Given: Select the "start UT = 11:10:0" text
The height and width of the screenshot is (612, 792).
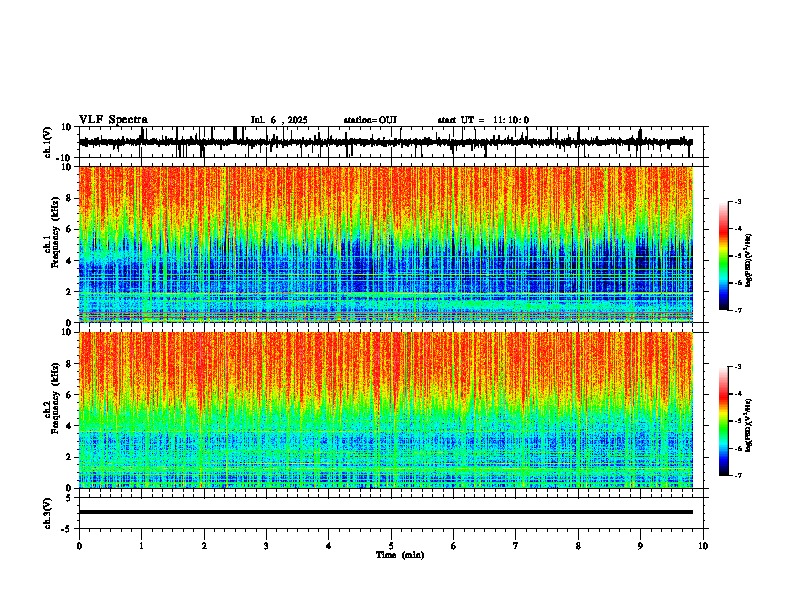Looking at the screenshot, I should tap(483, 120).
